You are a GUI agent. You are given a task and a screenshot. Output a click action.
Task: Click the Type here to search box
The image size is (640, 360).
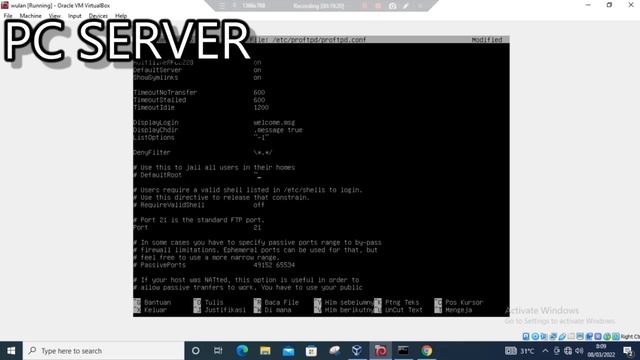104,351
